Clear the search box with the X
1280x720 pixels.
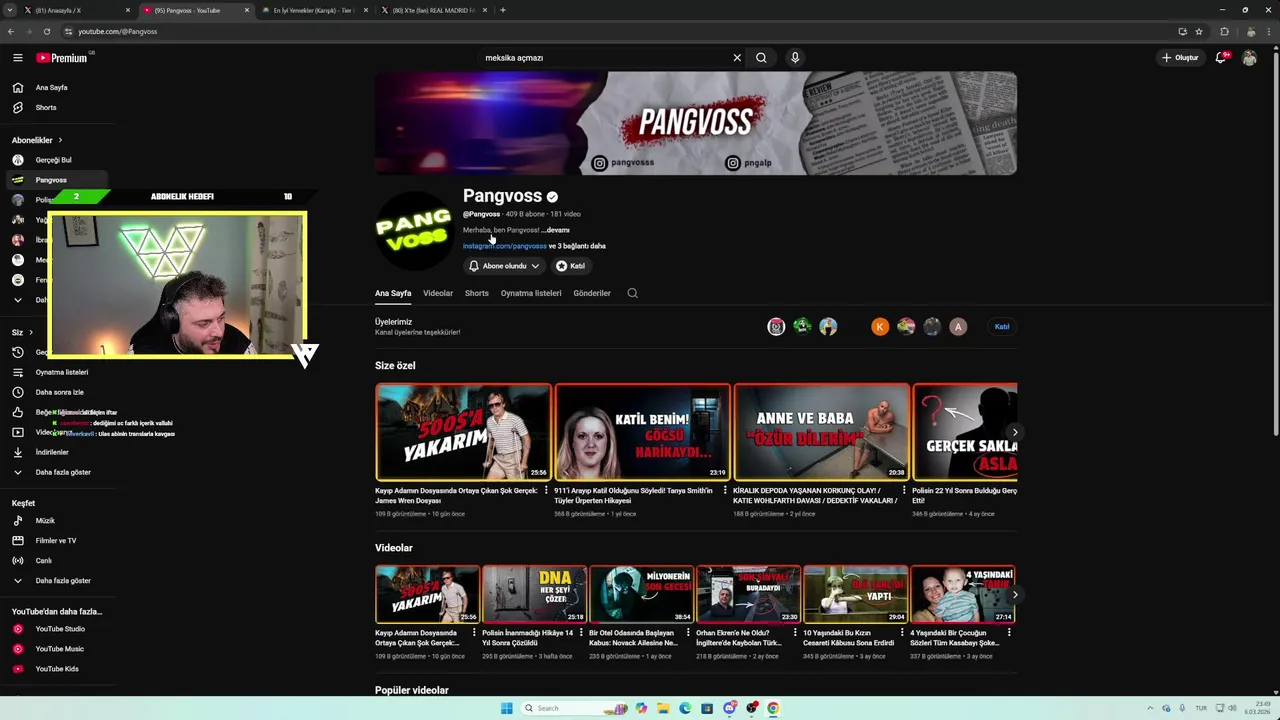tap(737, 58)
